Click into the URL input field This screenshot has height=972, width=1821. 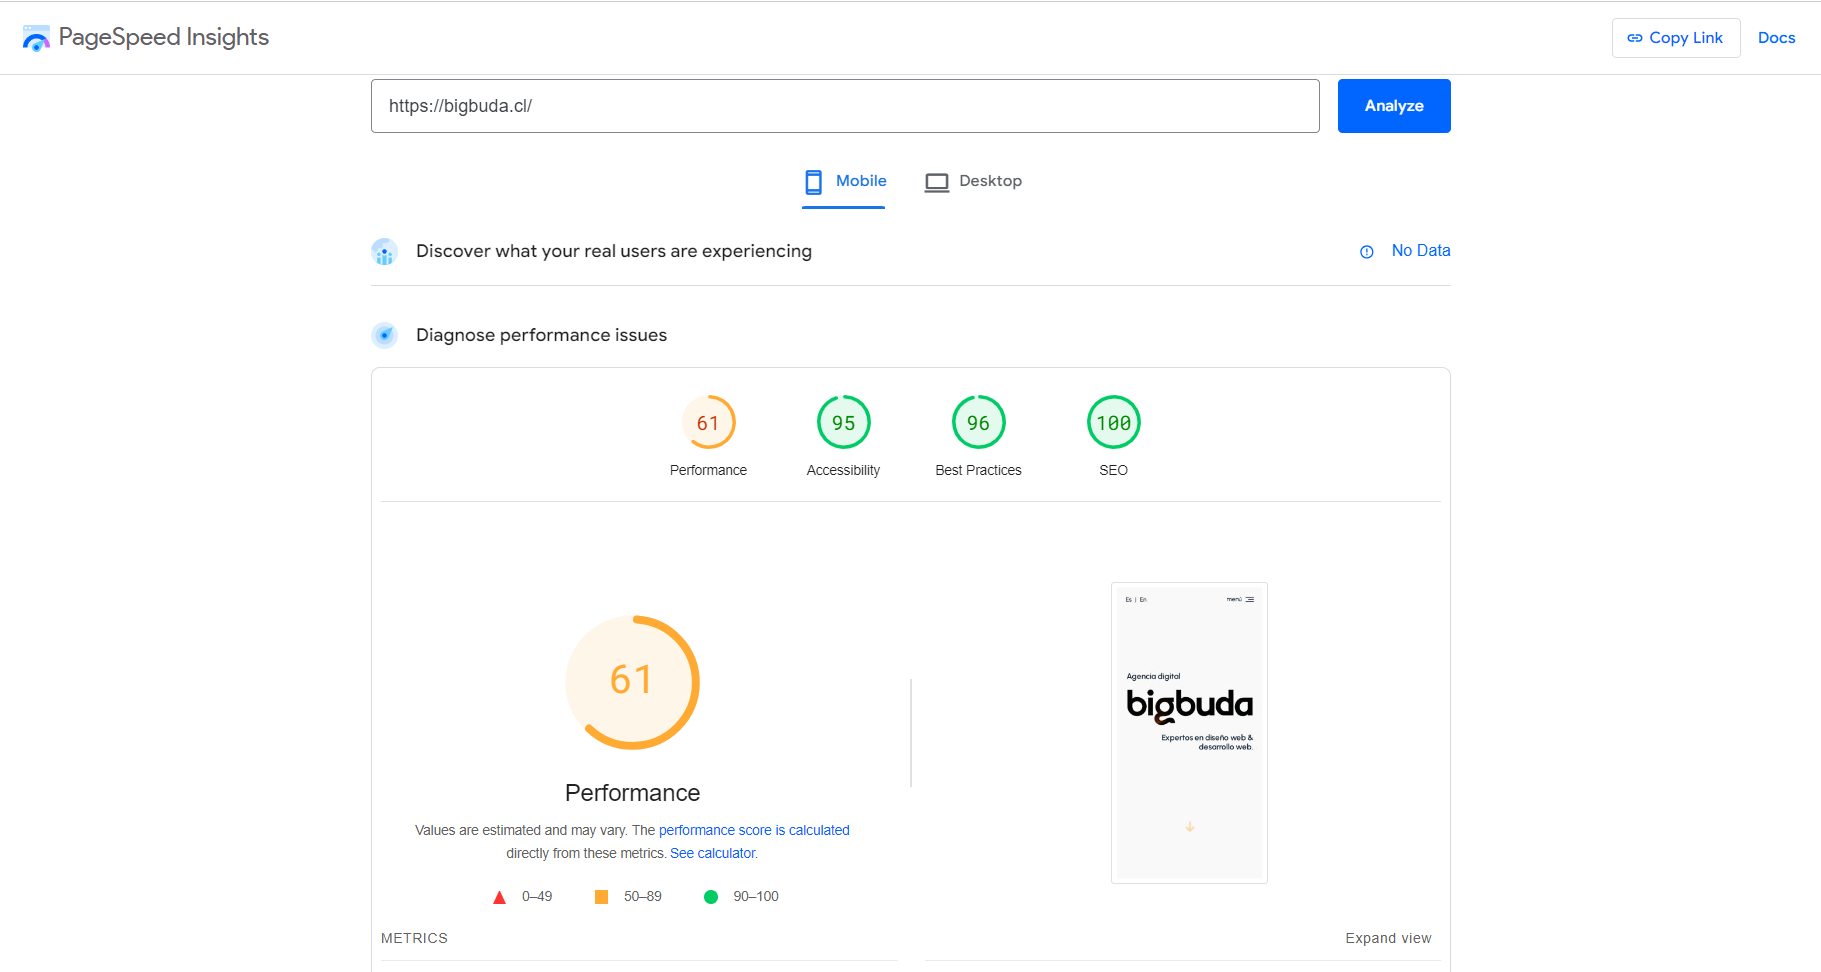tap(845, 106)
